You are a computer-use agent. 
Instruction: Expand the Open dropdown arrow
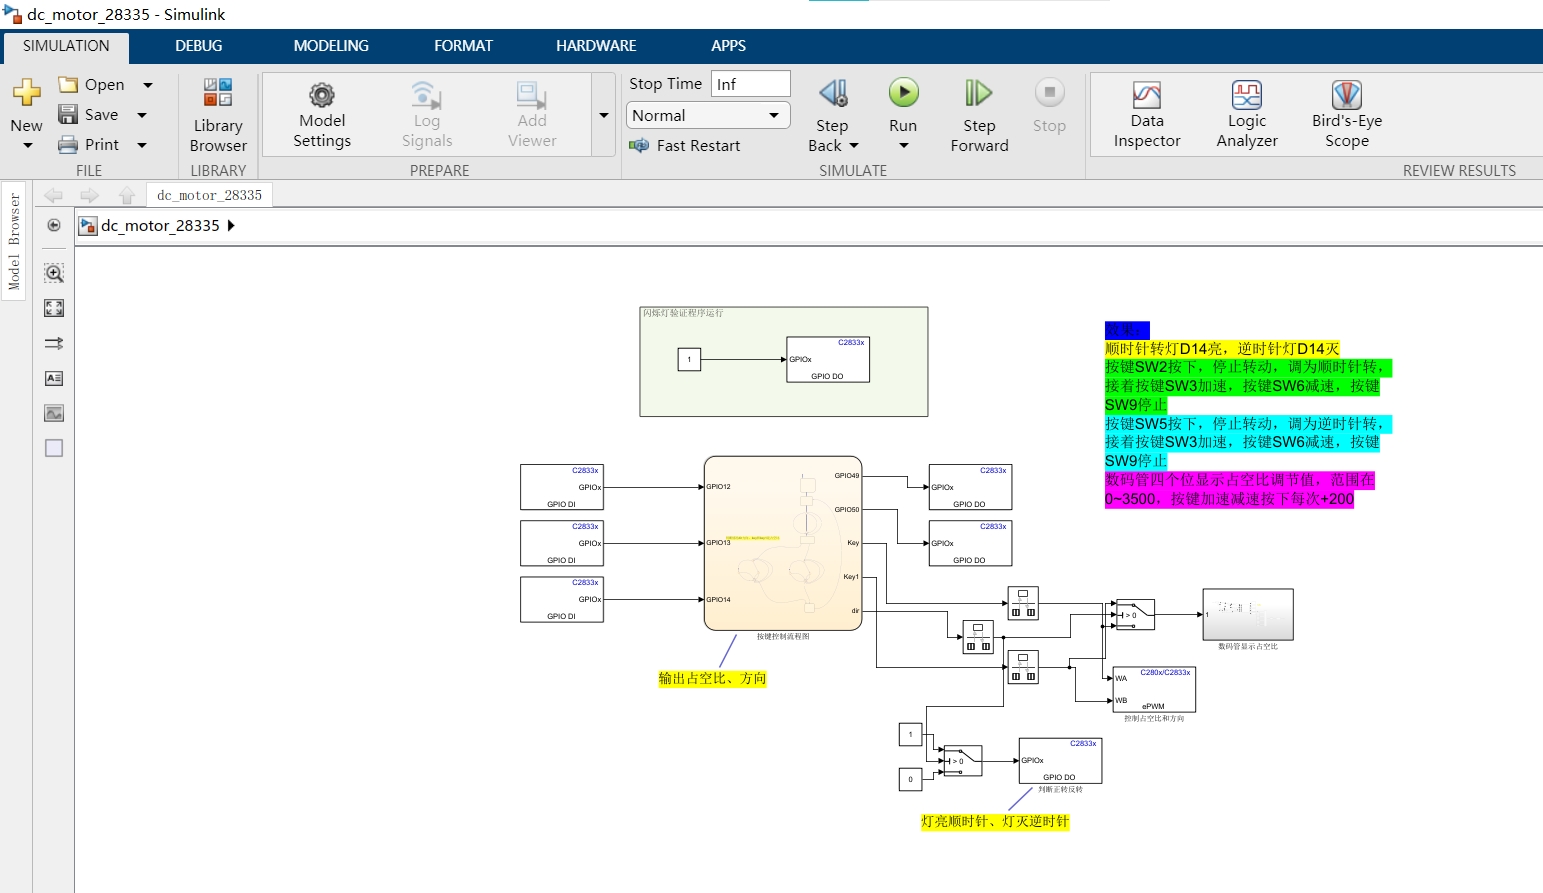click(146, 84)
